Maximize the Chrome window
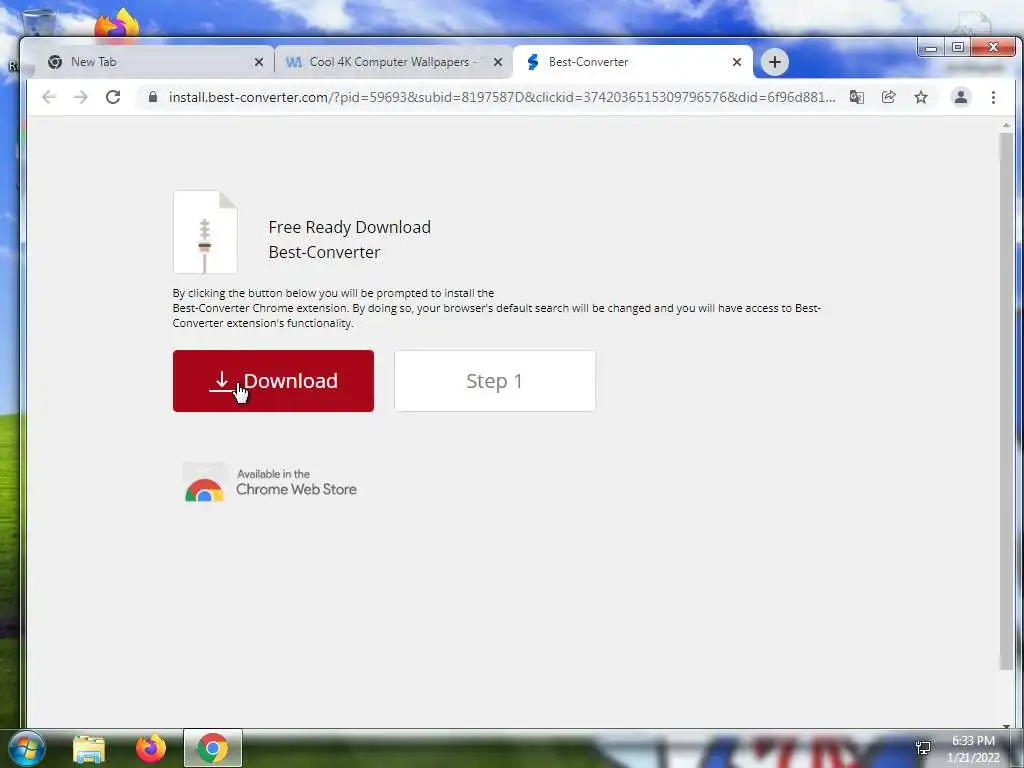The image size is (1024, 768). pos(957,48)
